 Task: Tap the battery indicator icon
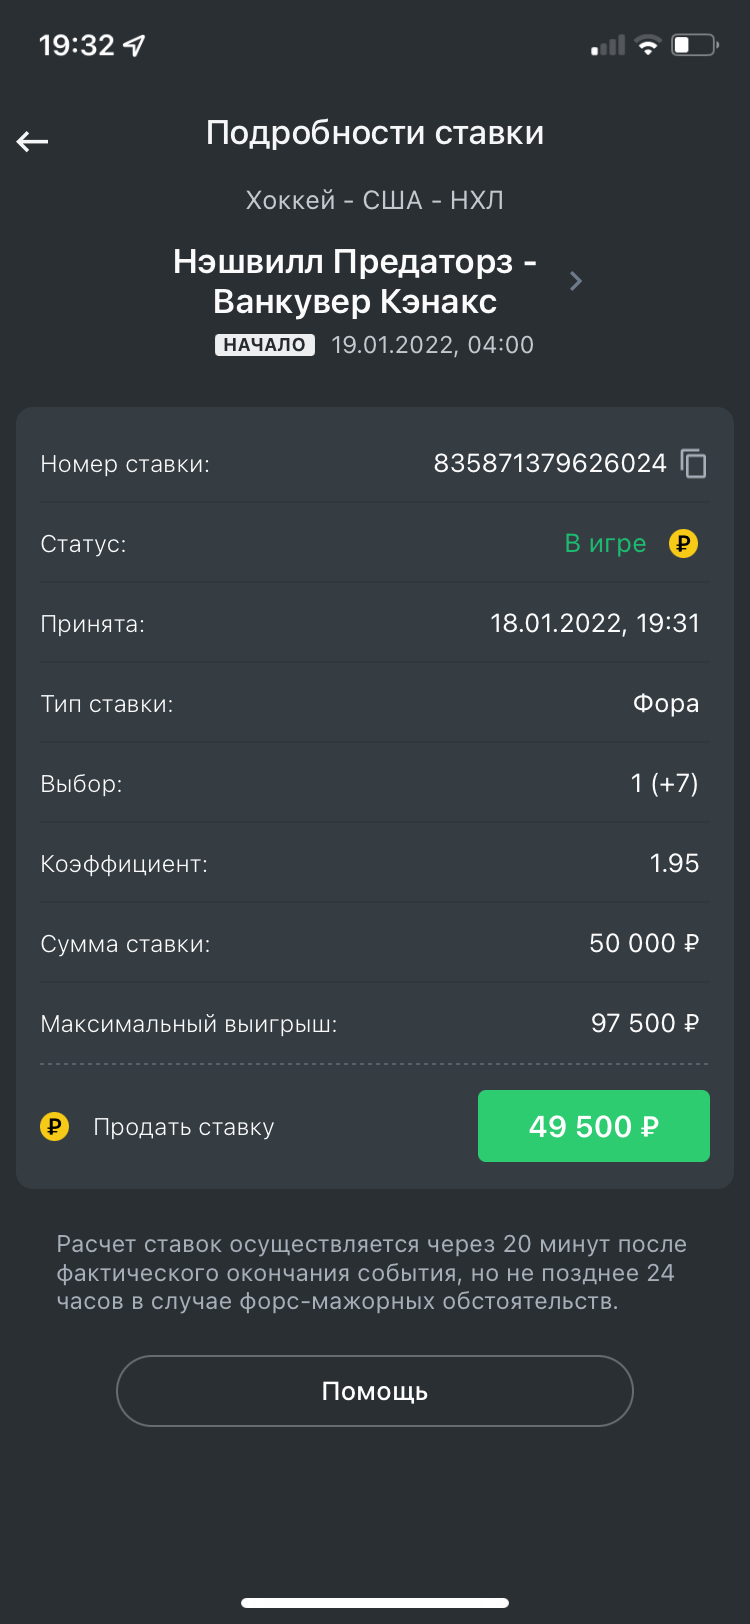[695, 45]
